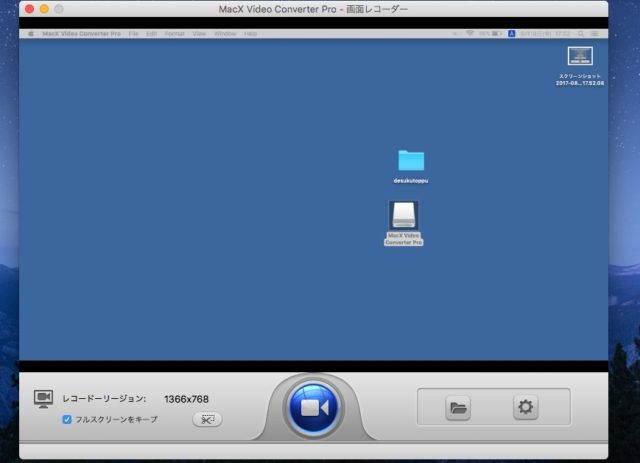Start recording with the blue camera button
The width and height of the screenshot is (640, 463).
(x=313, y=407)
